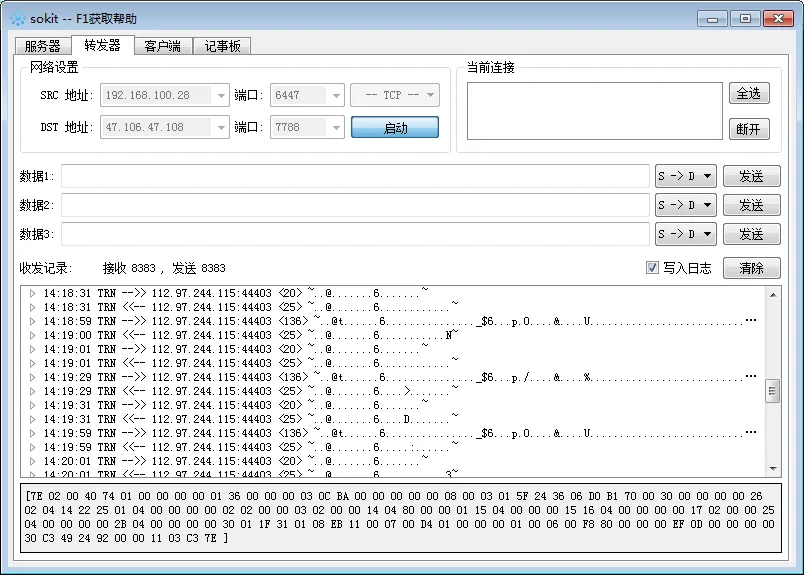
Task: Click the hex dump panel starting with 7E 02 00 40
Action: pyautogui.click(x=401, y=518)
